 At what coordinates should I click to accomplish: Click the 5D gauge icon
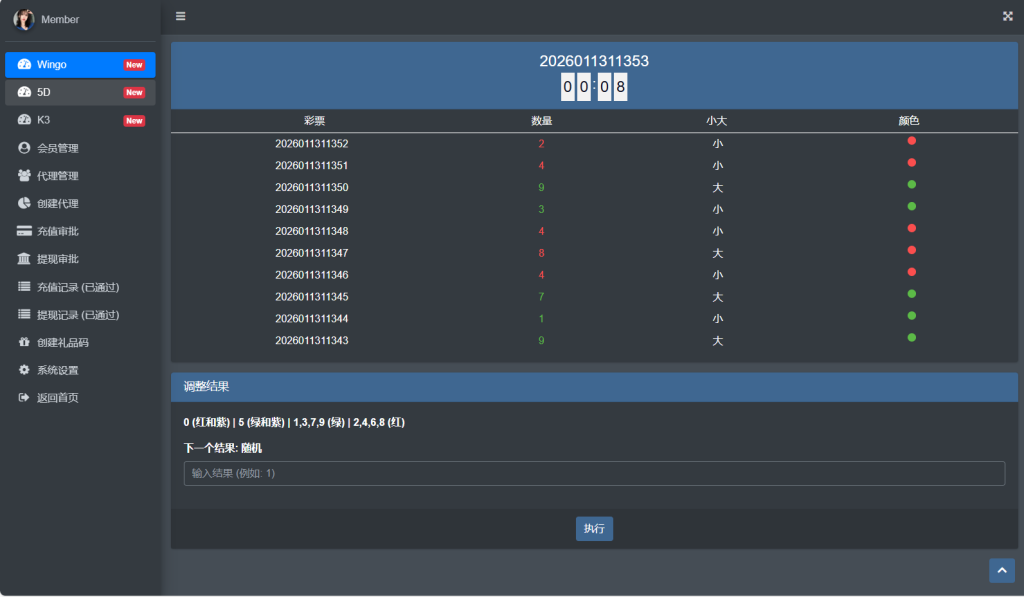pyautogui.click(x=24, y=92)
